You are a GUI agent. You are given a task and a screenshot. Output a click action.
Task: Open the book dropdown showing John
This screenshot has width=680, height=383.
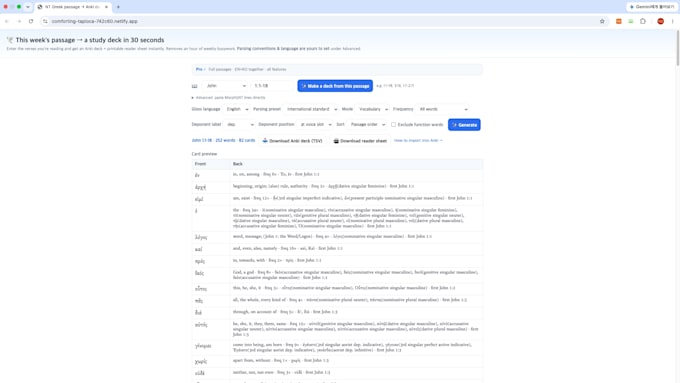point(226,86)
